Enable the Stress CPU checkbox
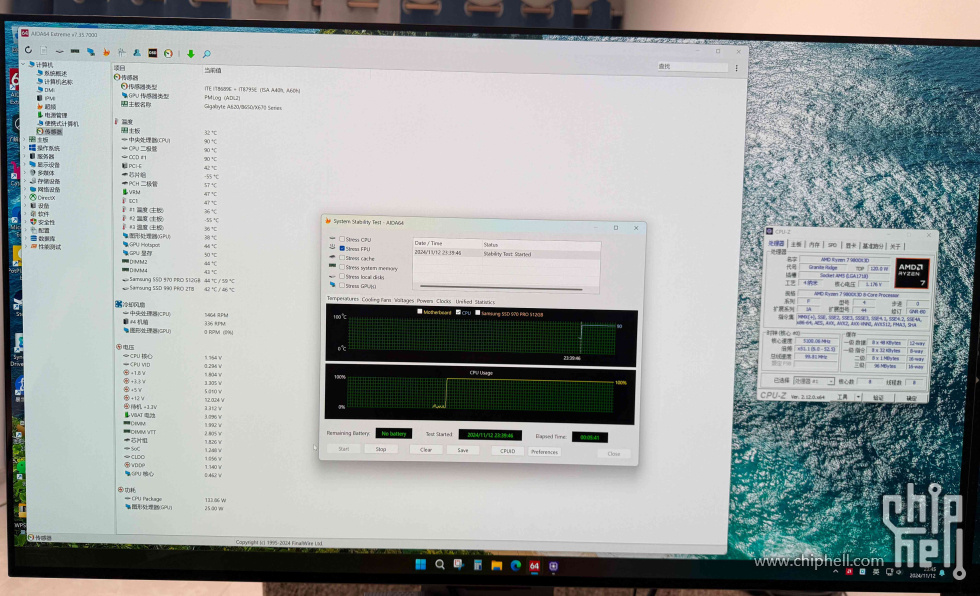Viewport: 980px width, 596px height. [x=342, y=239]
